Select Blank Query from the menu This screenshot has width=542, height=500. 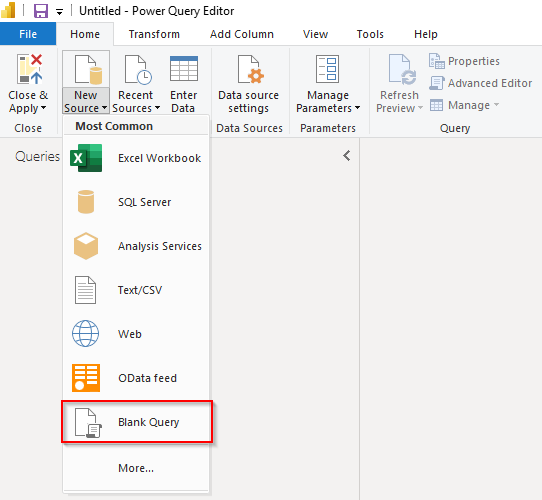tap(137, 422)
